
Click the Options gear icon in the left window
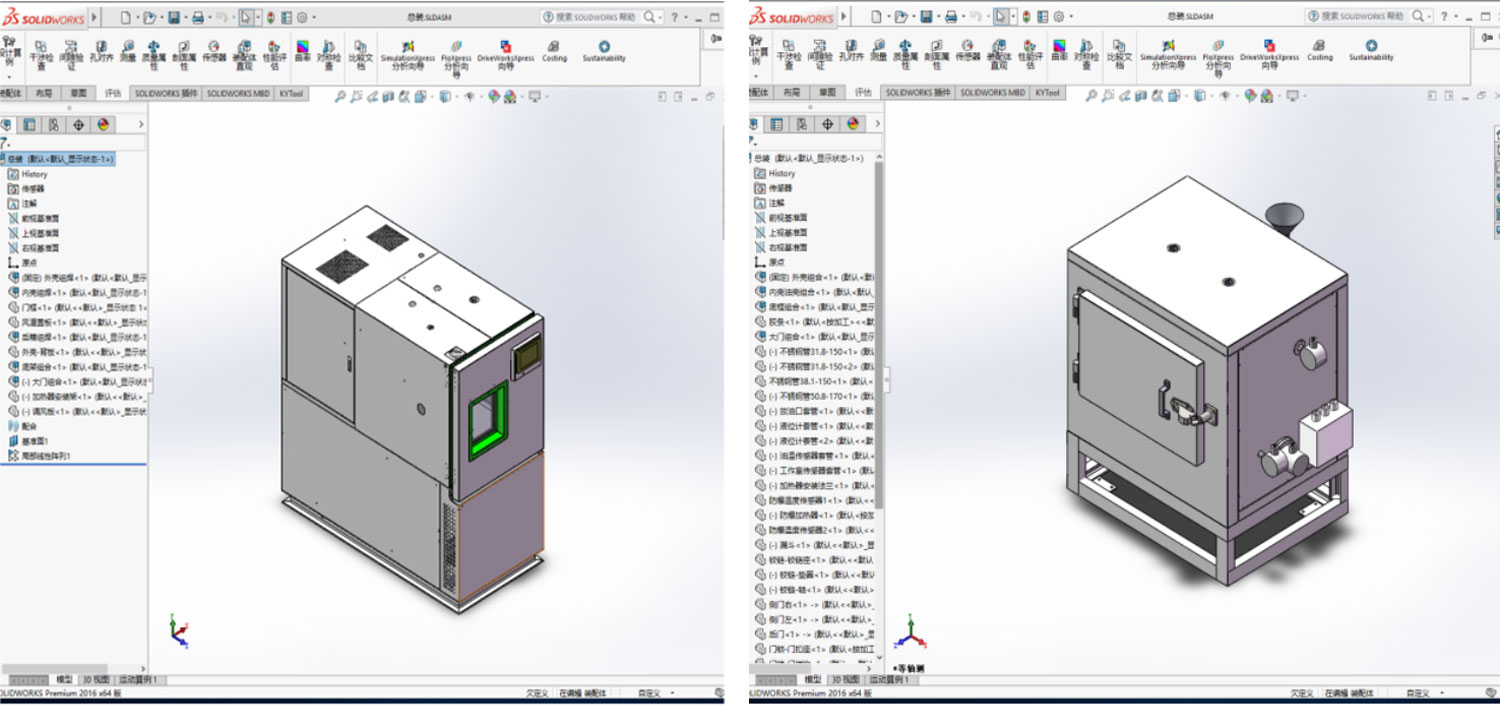(x=301, y=17)
